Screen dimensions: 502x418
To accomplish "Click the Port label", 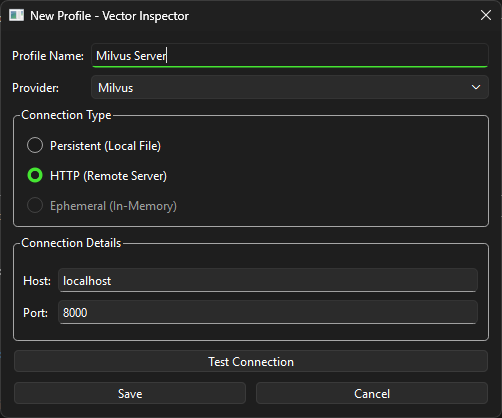I will tap(35, 313).
